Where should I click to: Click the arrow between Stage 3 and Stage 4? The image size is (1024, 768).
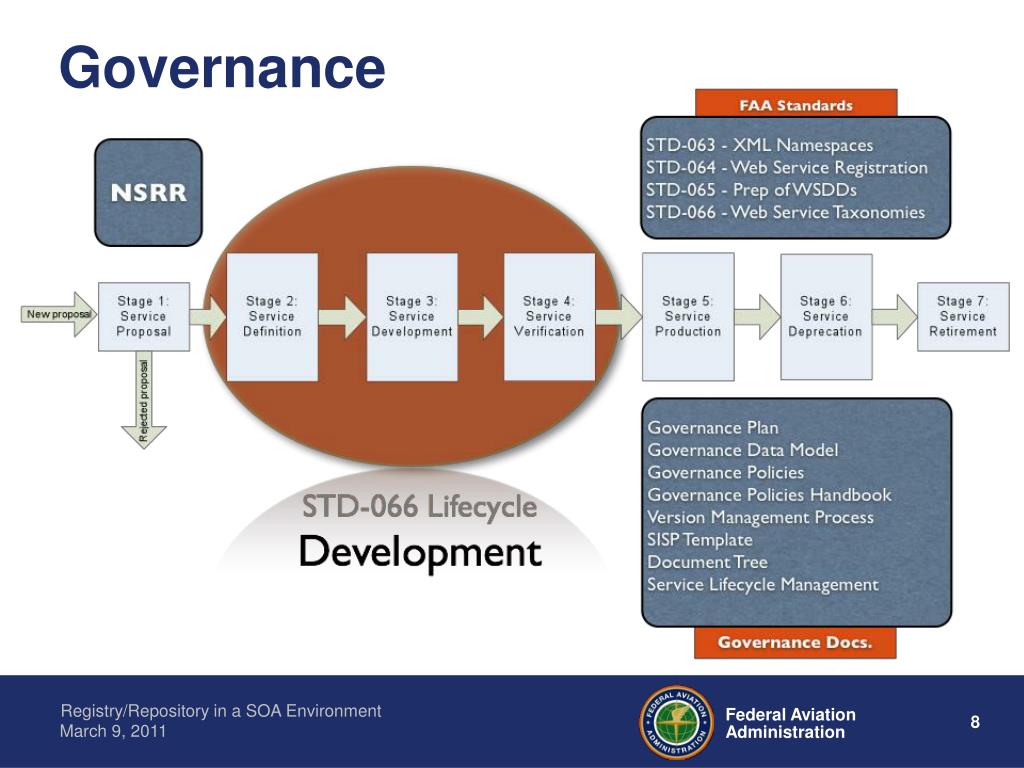click(x=481, y=317)
